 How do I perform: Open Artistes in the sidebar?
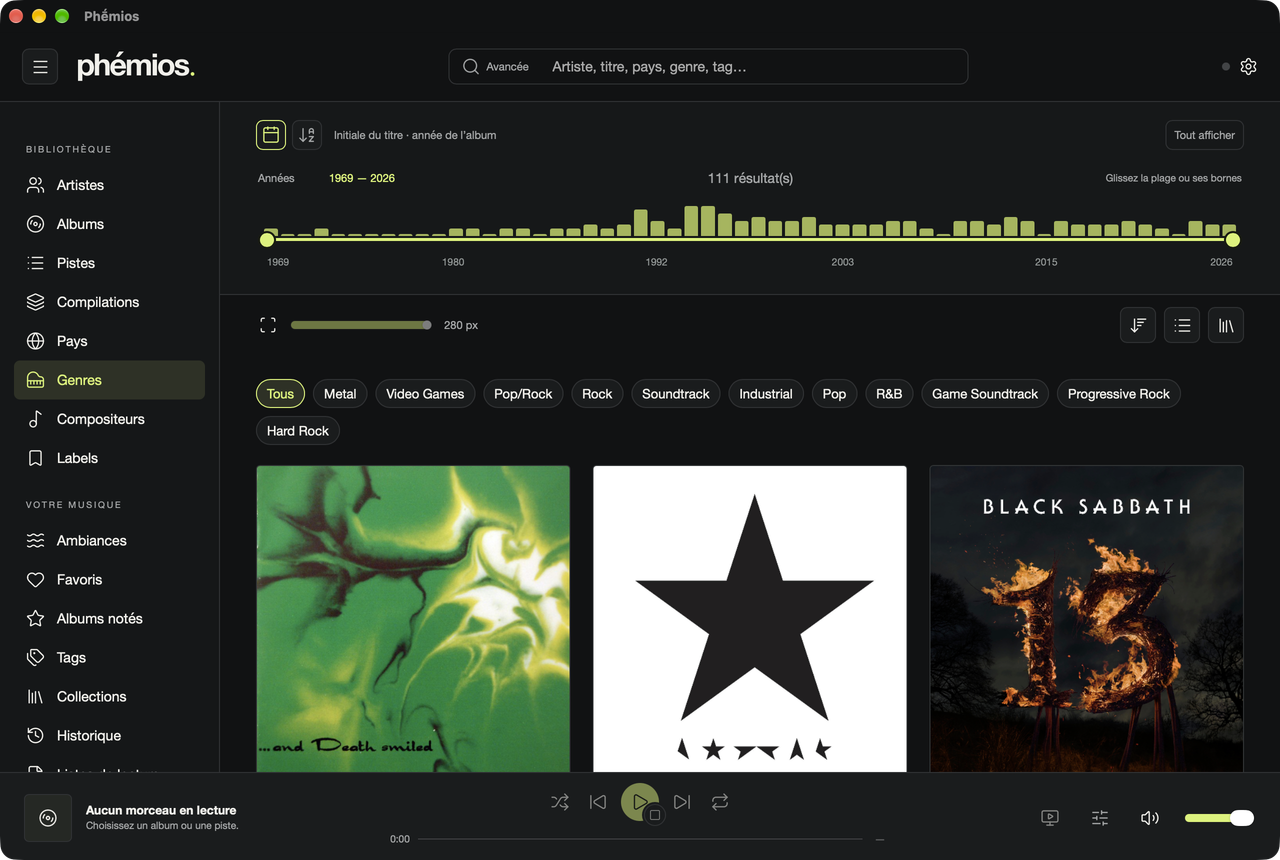(110, 185)
